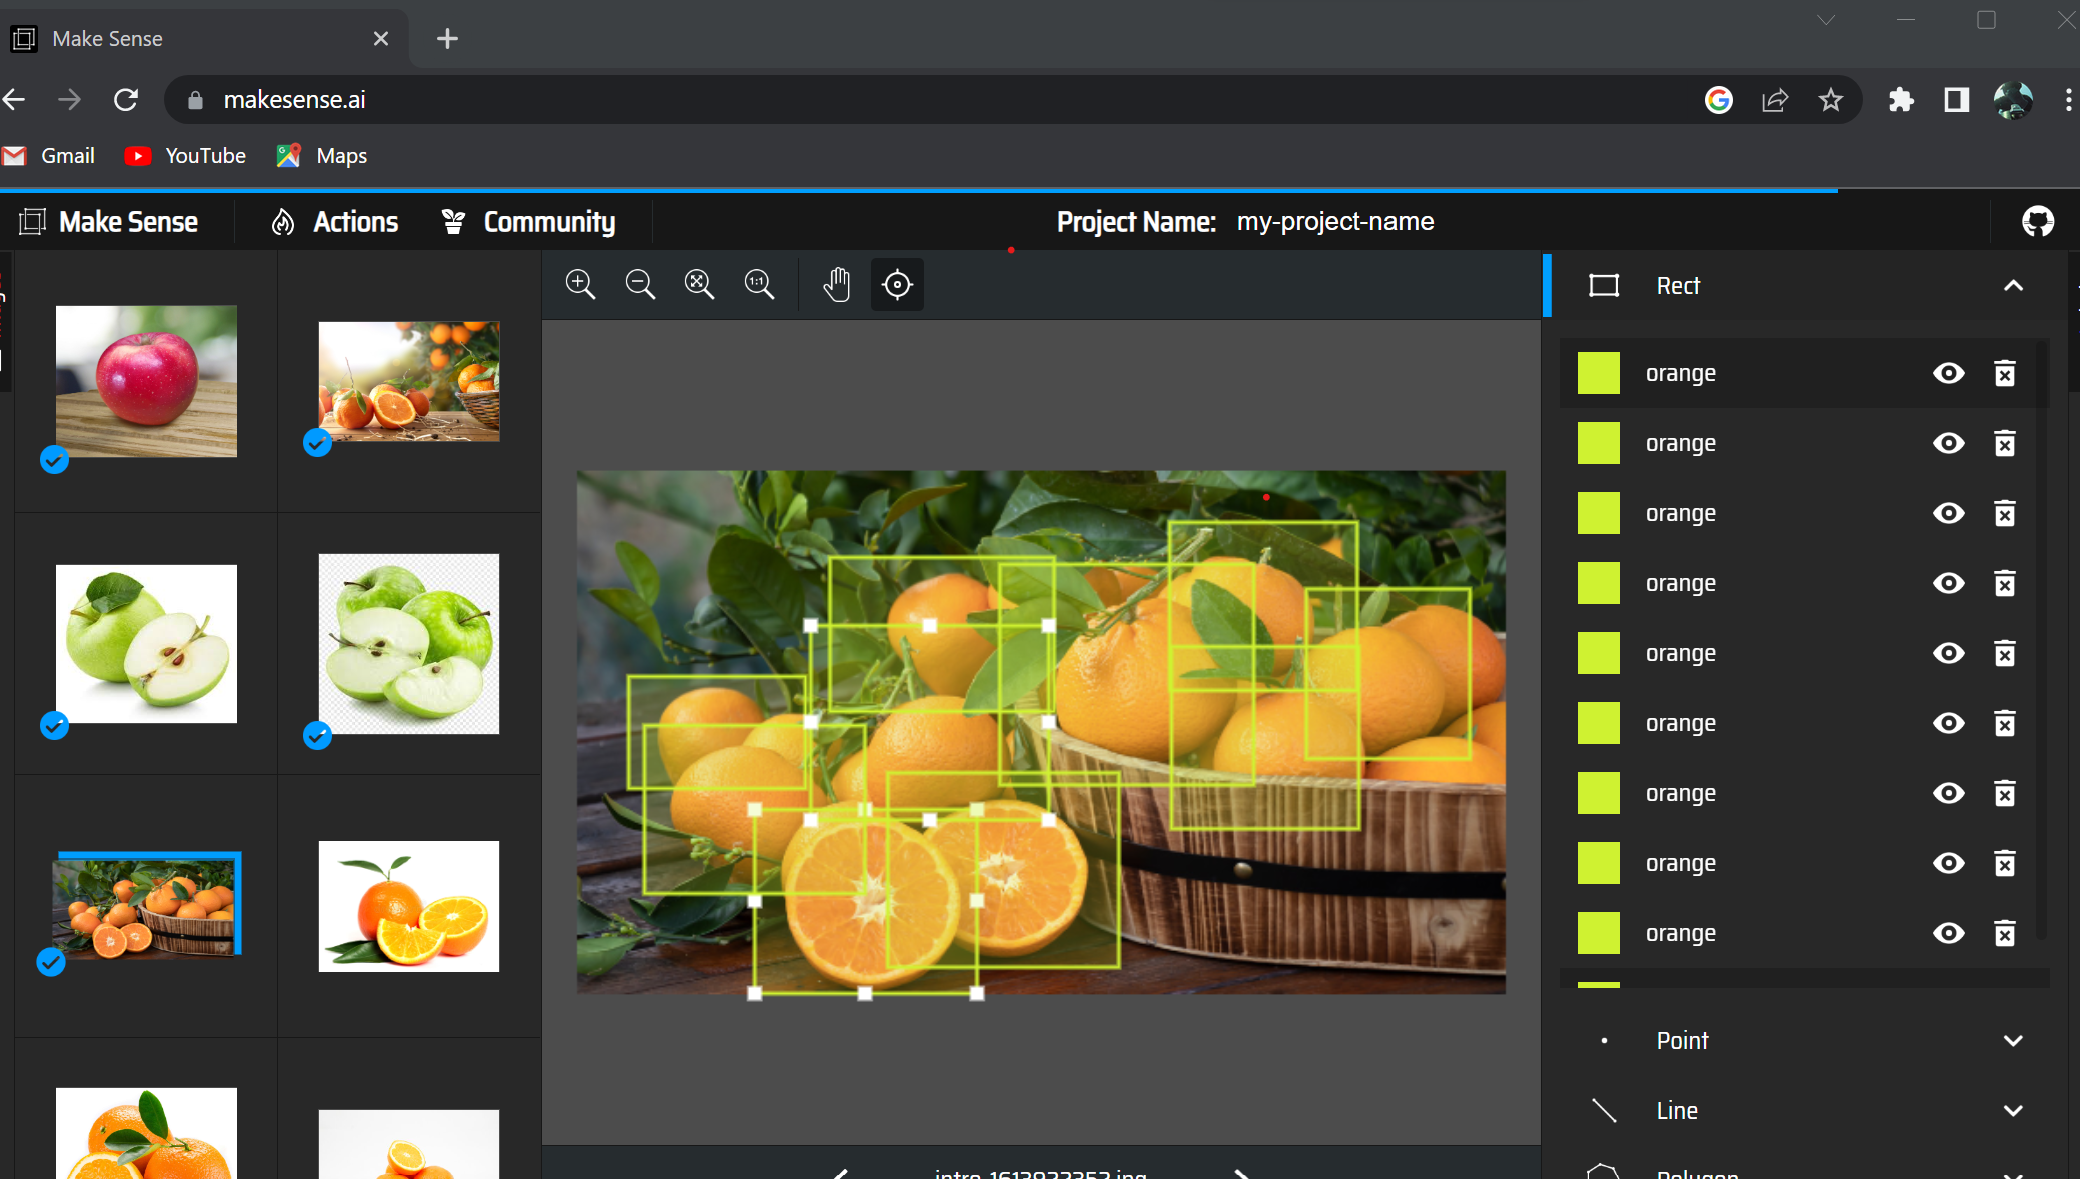Viewport: 2080px width, 1179px height.
Task: Select the rectangle annotation tool
Action: pyautogui.click(x=1603, y=286)
